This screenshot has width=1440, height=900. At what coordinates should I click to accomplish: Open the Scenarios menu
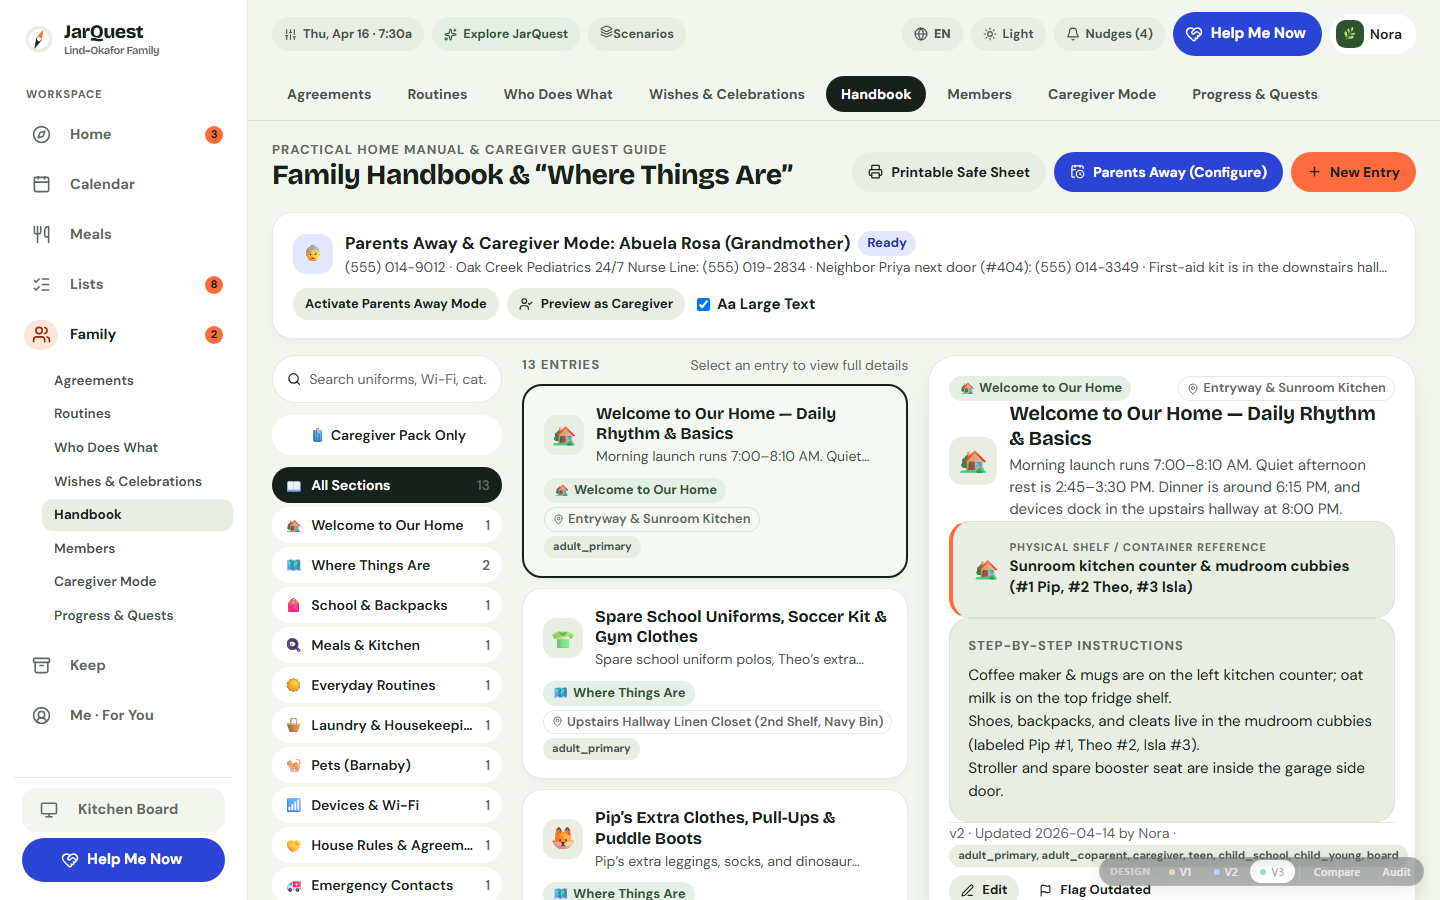(x=637, y=34)
